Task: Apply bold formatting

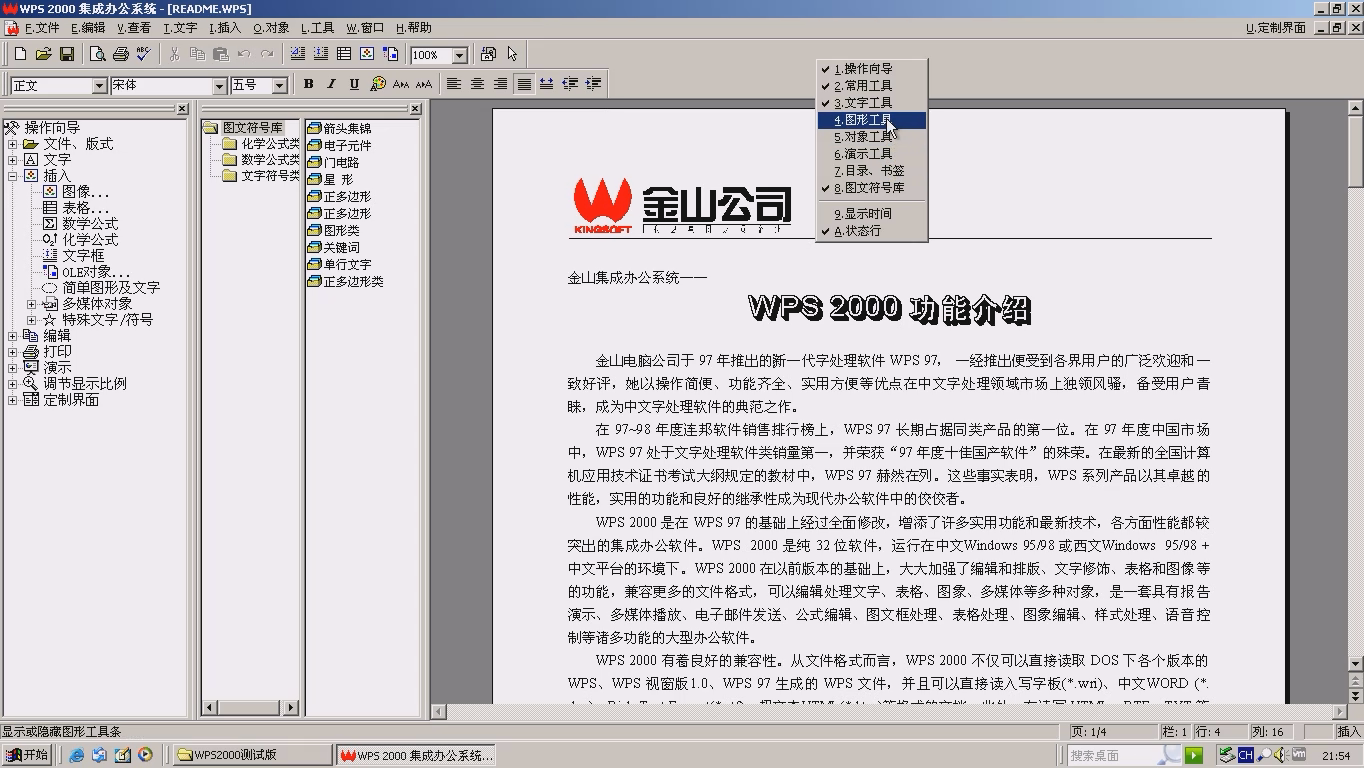Action: click(308, 84)
